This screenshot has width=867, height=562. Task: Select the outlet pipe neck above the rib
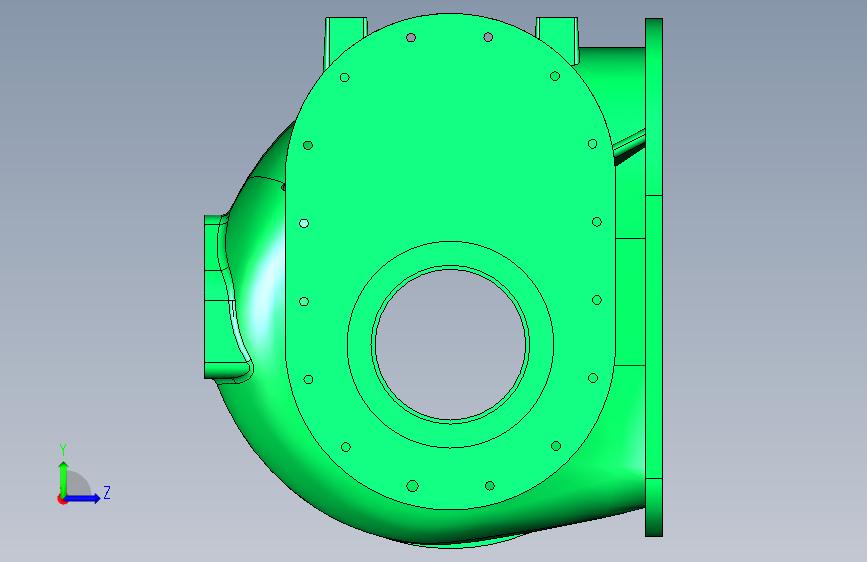coord(617,89)
